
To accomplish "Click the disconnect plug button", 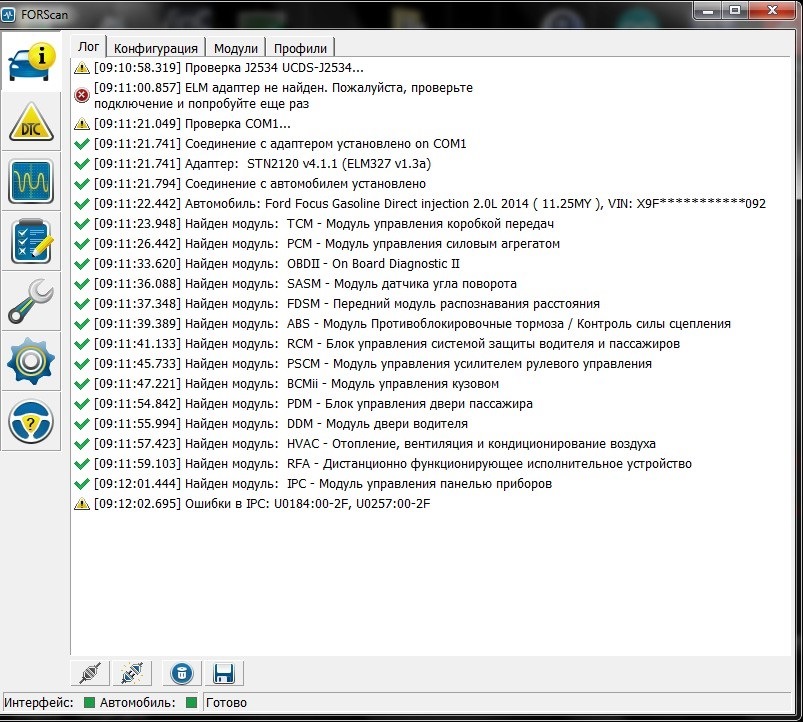I will [132, 673].
